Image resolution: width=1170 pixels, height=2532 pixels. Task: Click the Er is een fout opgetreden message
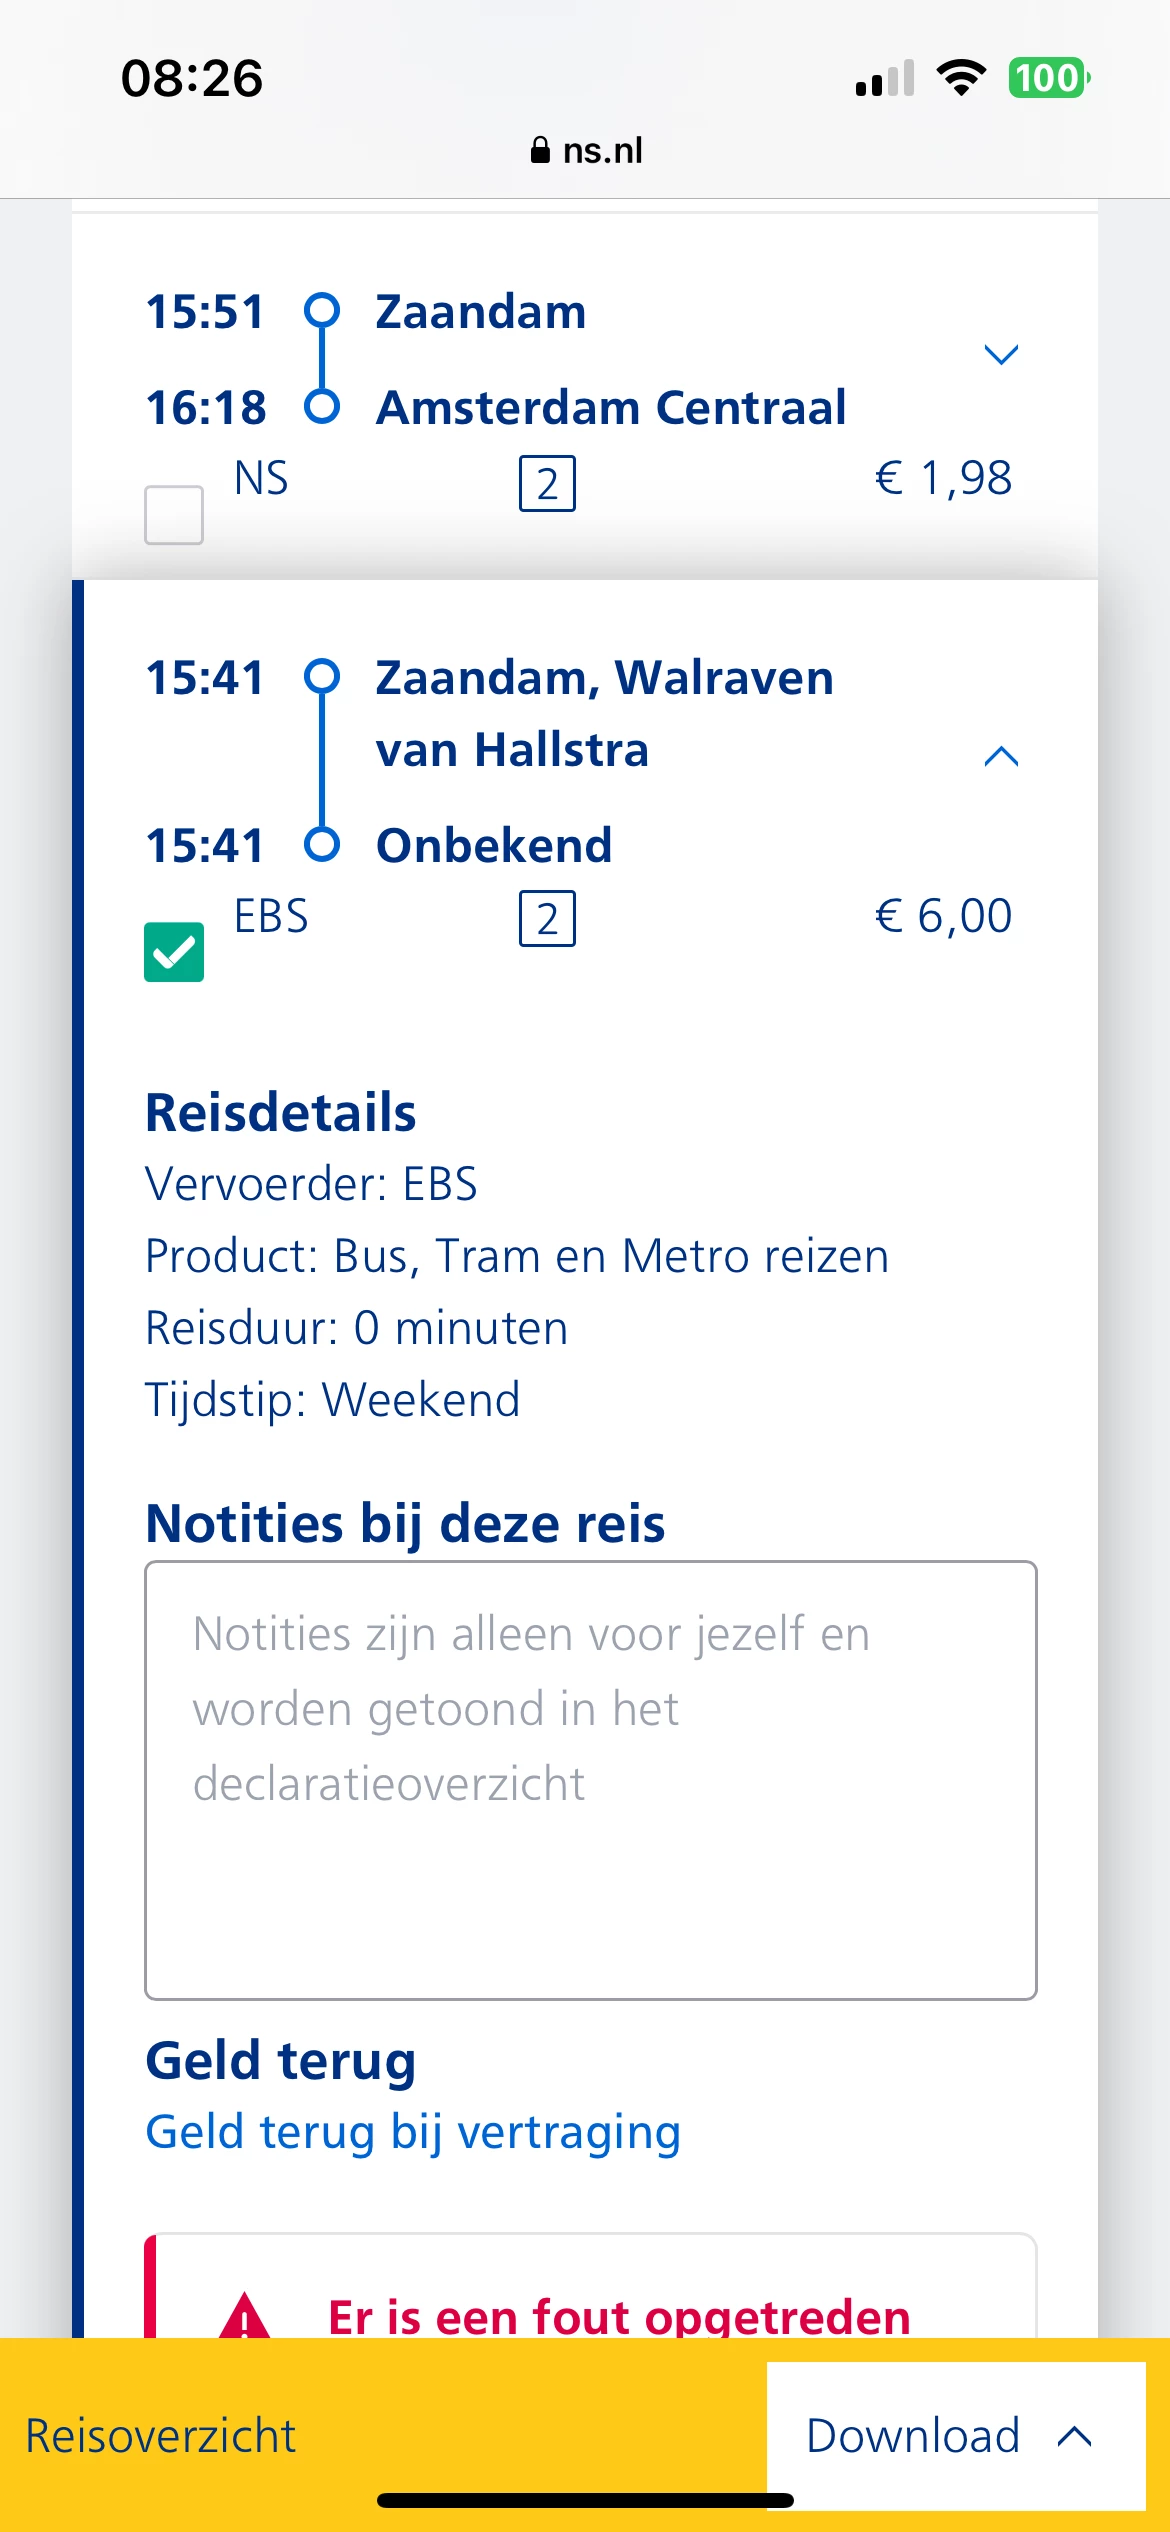pyautogui.click(x=619, y=2316)
